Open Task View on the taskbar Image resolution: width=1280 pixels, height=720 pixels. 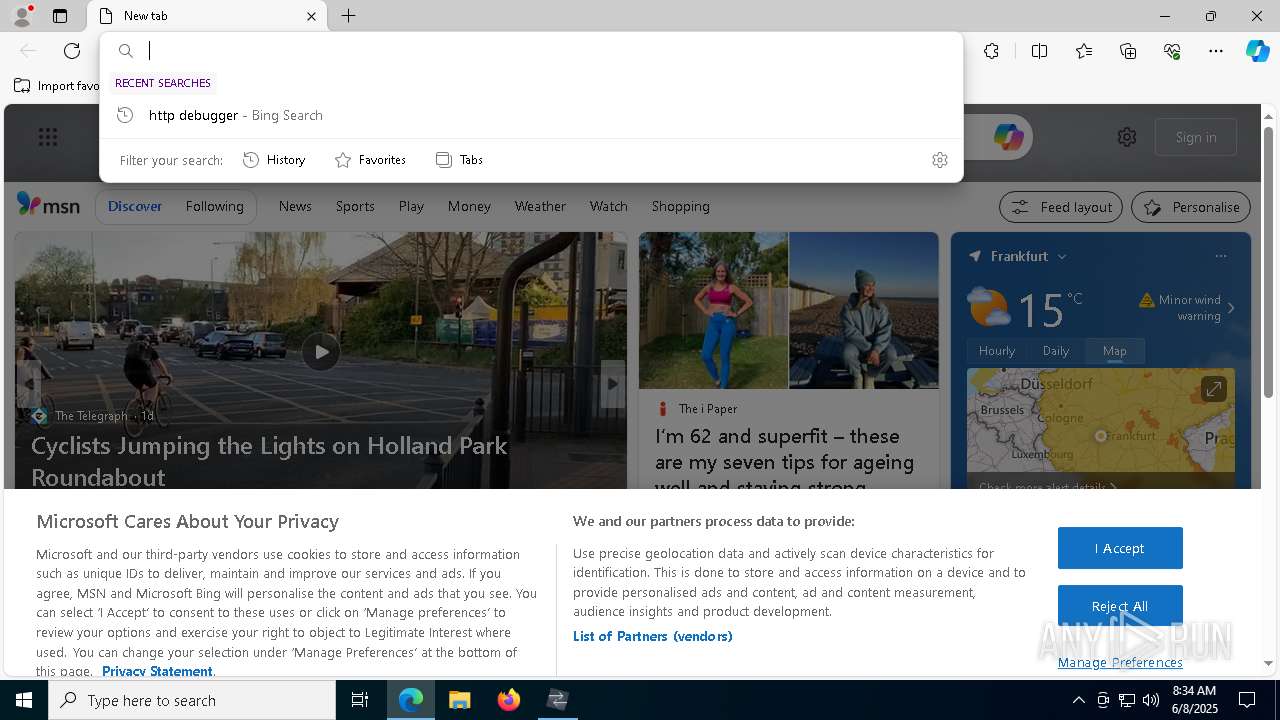coord(360,700)
